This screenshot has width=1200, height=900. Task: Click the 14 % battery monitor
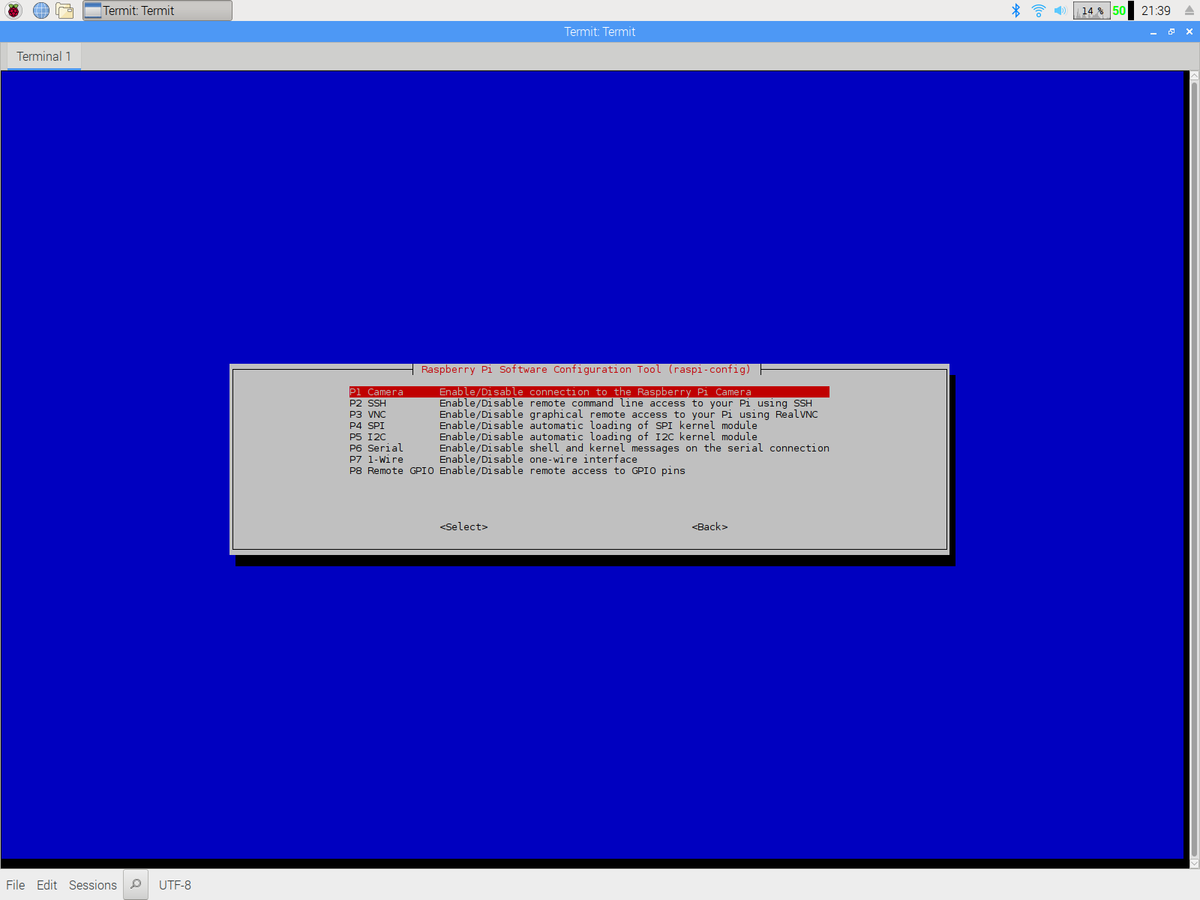pyautogui.click(x=1091, y=11)
